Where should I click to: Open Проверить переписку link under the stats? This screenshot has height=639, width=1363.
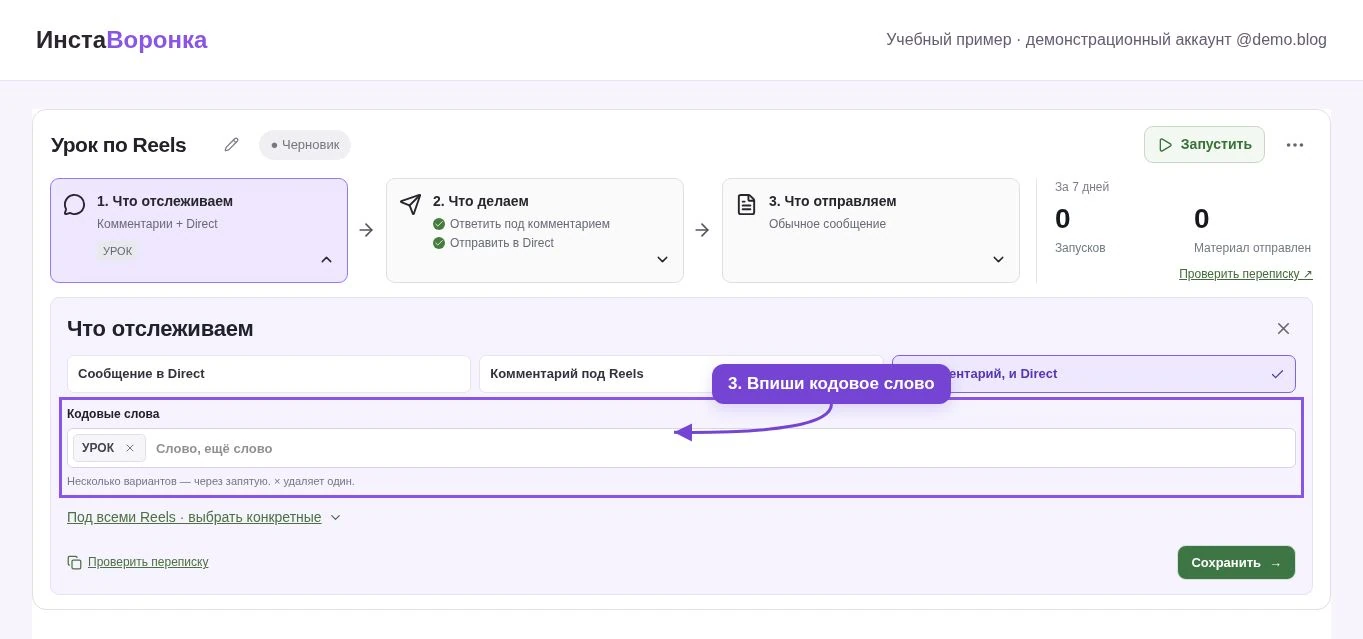1246,274
